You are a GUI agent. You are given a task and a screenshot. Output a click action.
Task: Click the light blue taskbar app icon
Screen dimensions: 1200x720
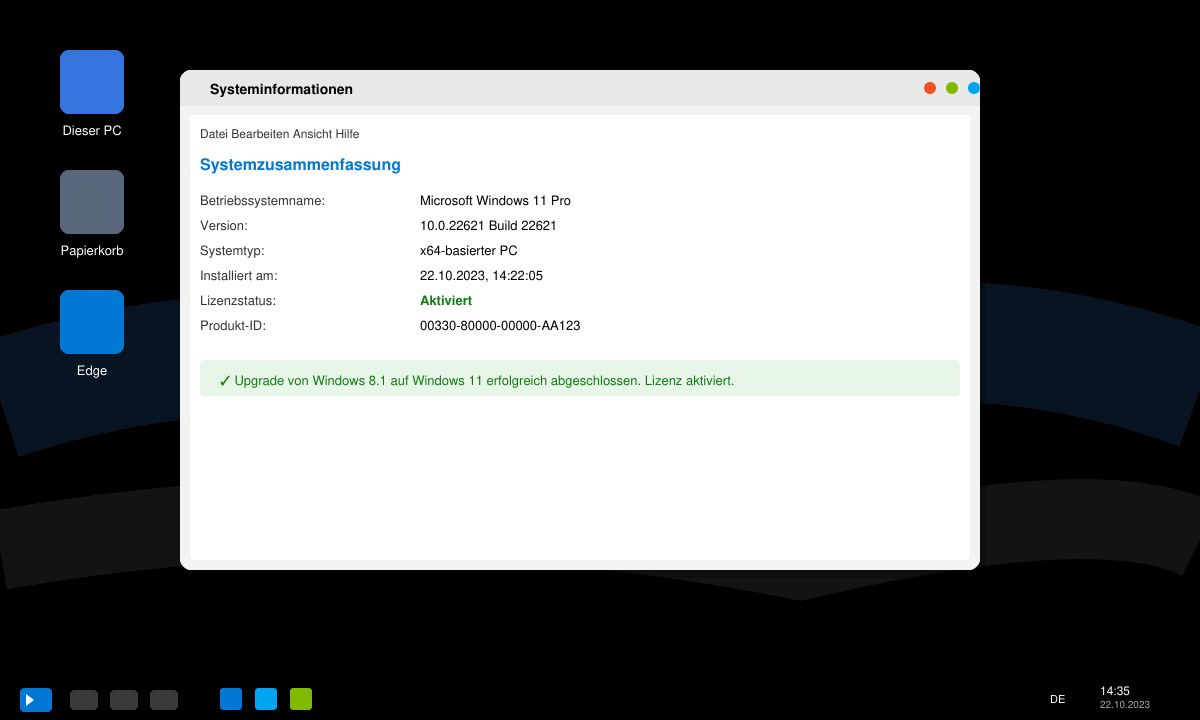click(266, 699)
